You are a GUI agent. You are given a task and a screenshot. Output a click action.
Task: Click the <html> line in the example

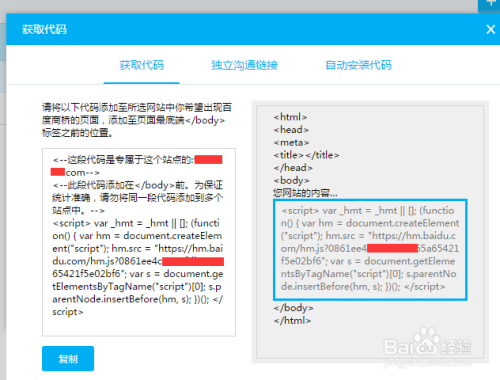pyautogui.click(x=290, y=117)
